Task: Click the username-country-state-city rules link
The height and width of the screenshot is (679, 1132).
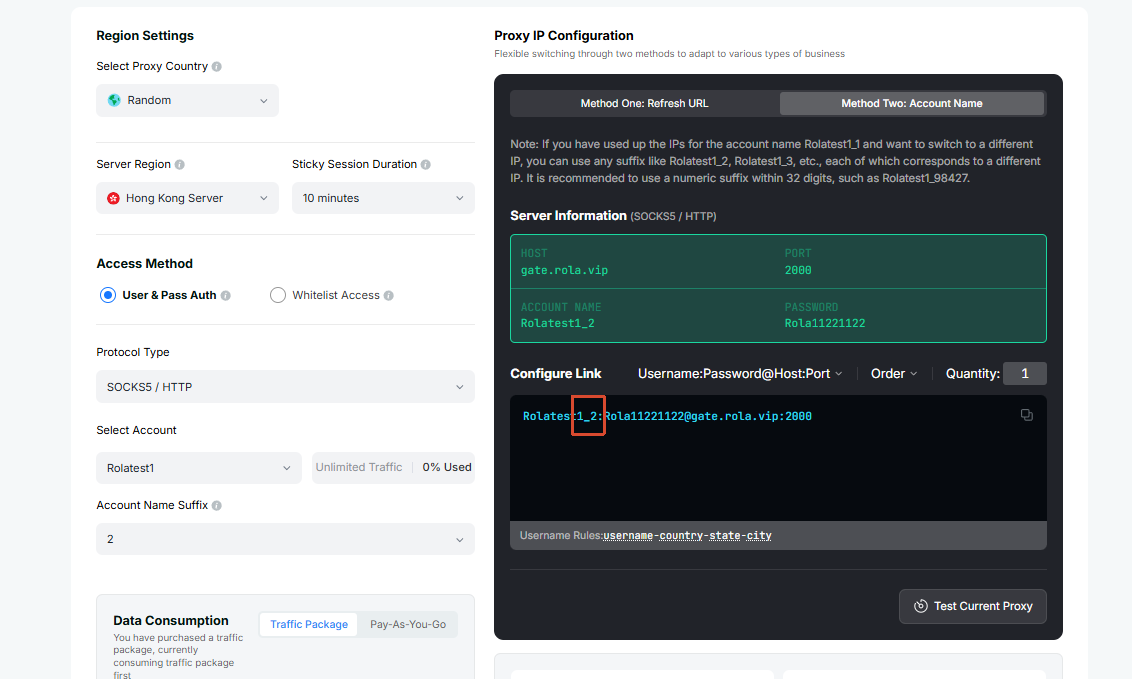Action: (x=687, y=535)
